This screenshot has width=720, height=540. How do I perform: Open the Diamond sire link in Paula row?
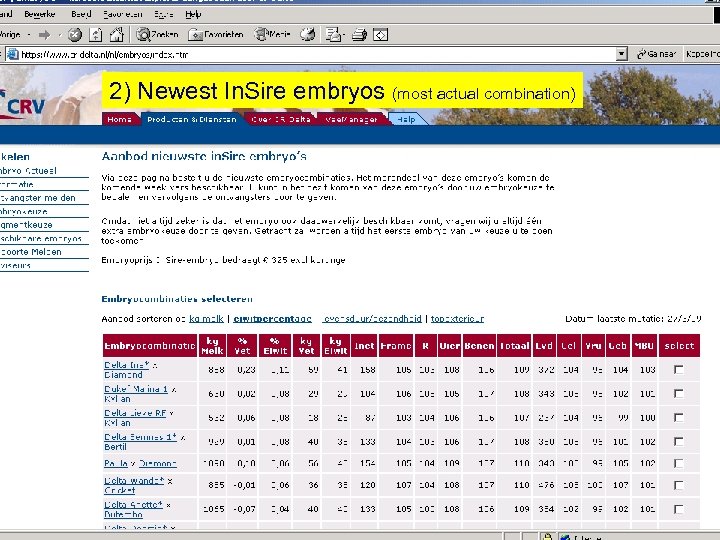coord(158,463)
